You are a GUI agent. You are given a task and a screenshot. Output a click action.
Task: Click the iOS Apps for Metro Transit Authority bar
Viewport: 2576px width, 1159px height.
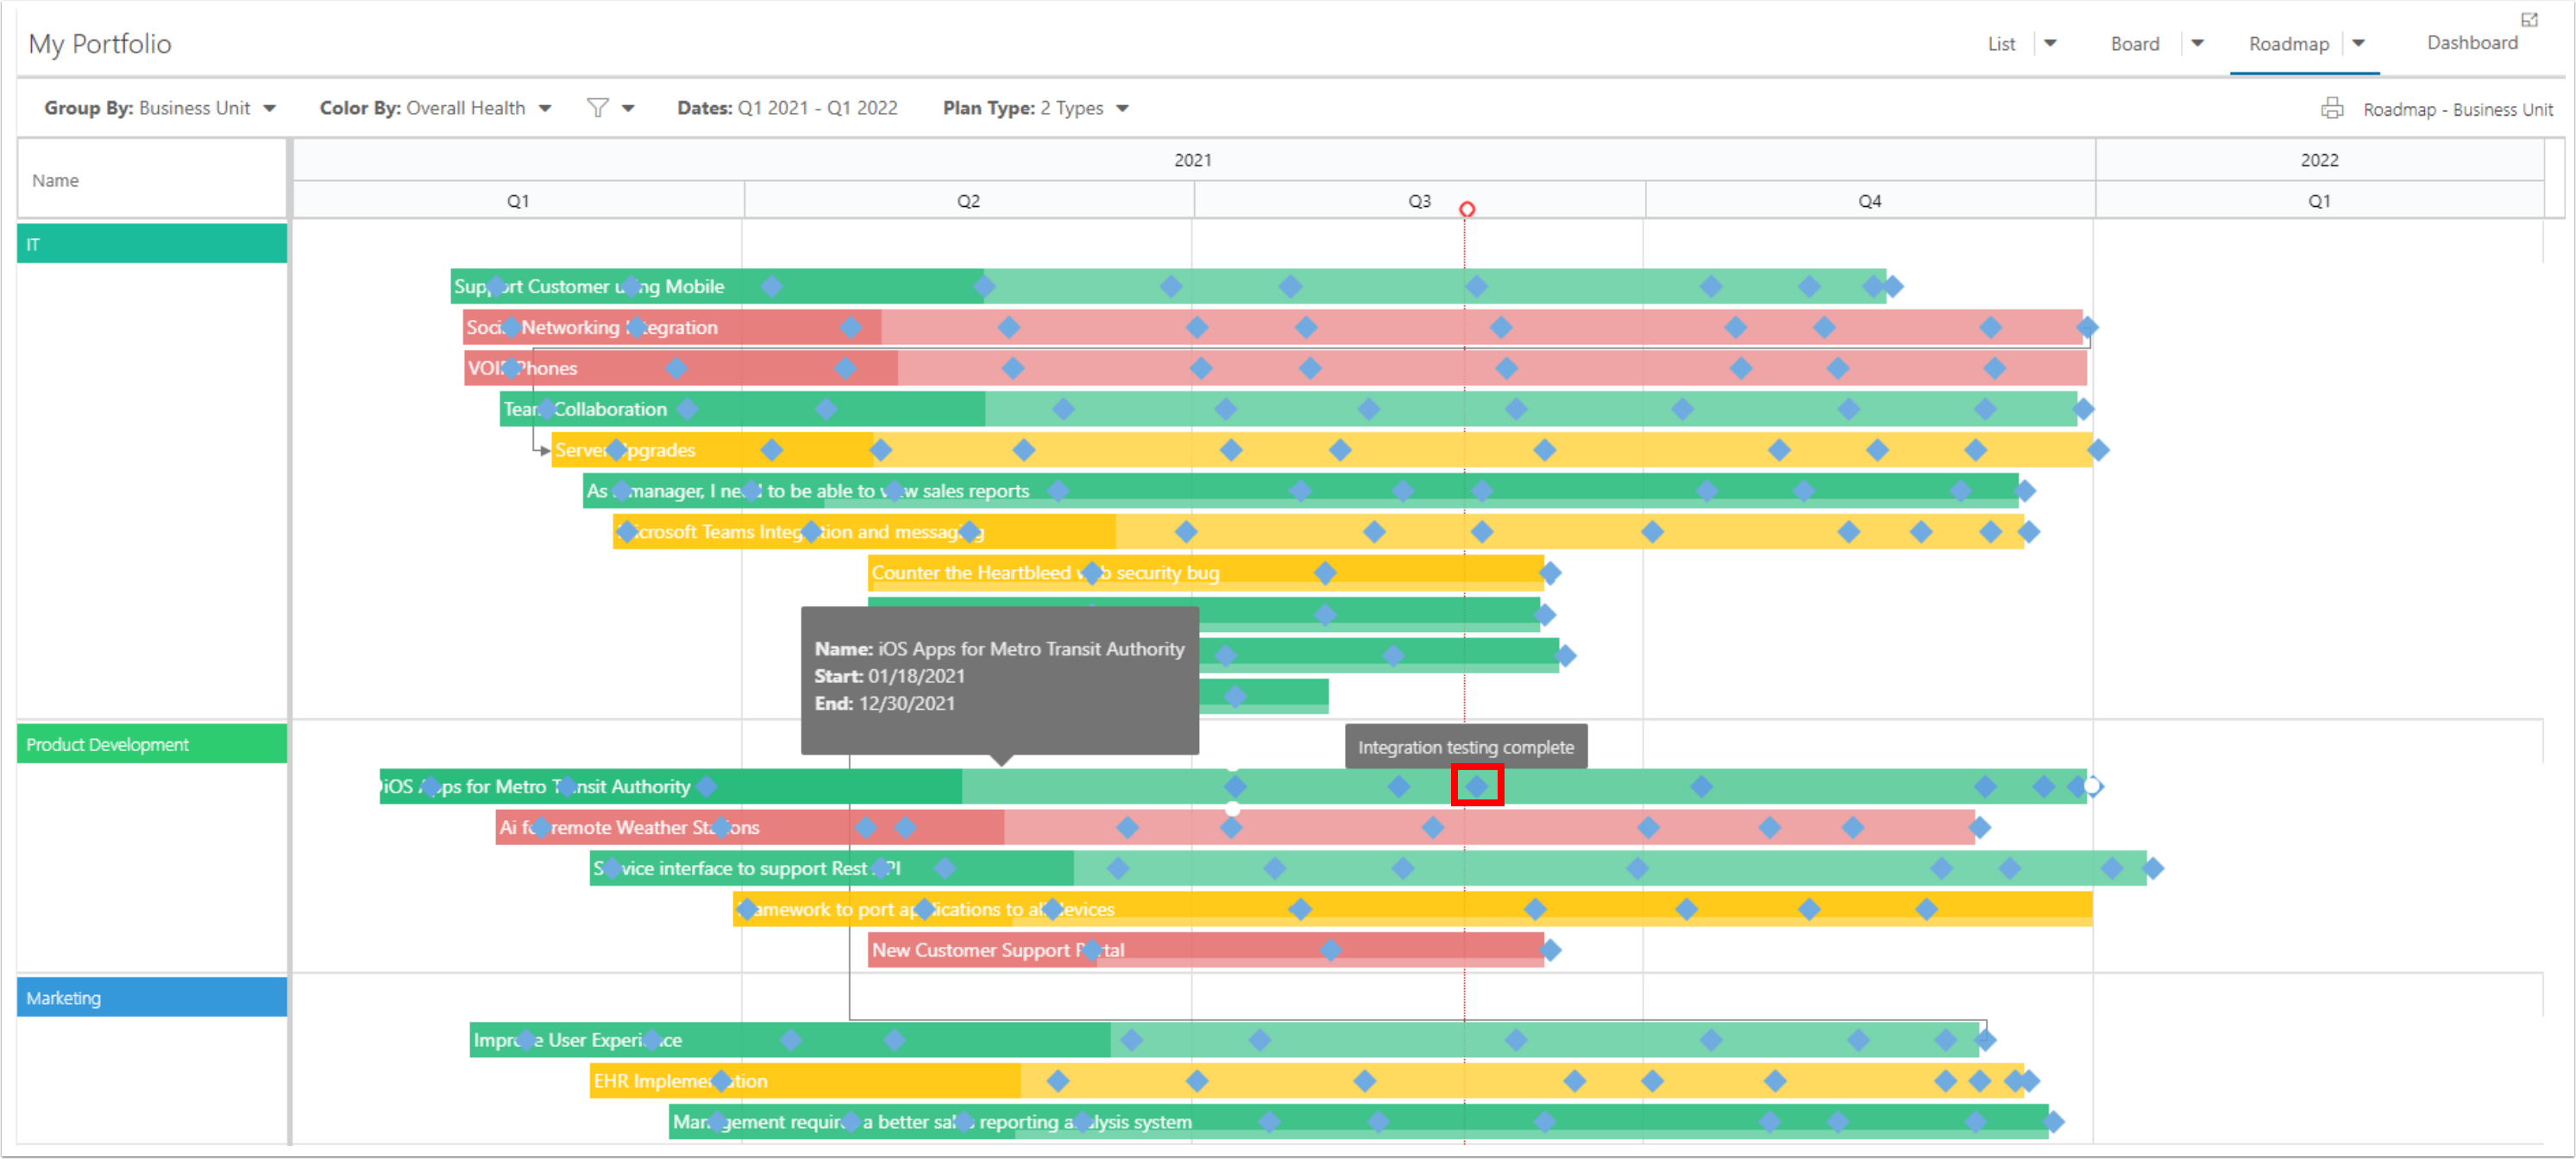[1233, 786]
